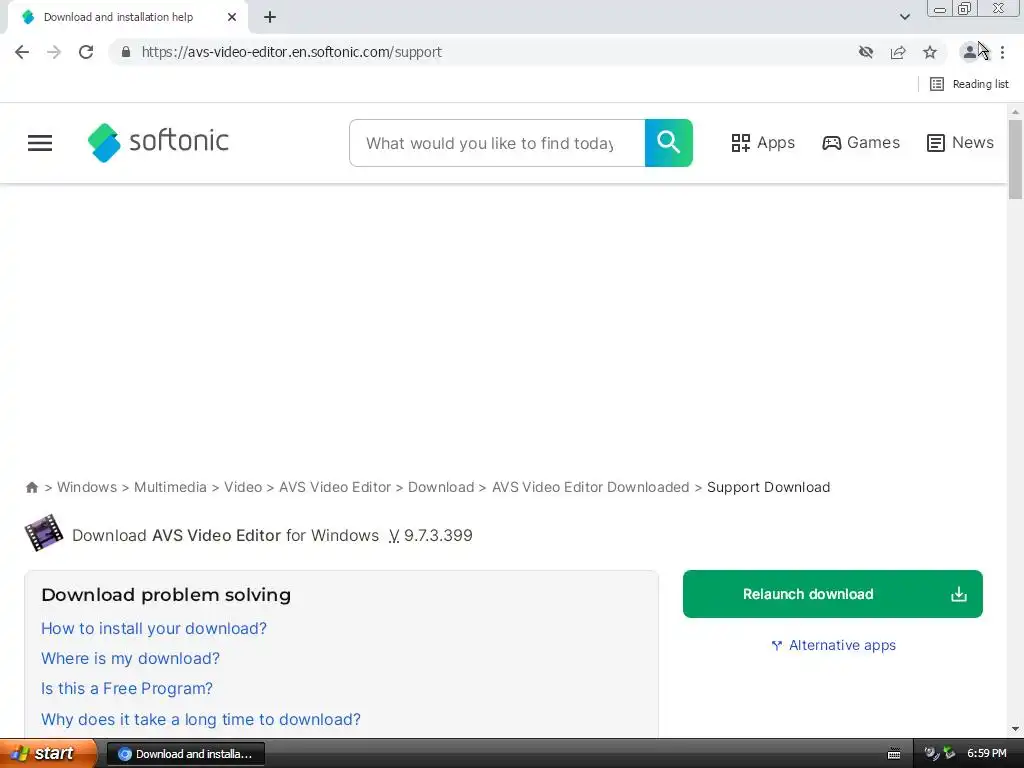1024x768 pixels.
Task: Expand the tab search dropdown arrow
Action: pos(904,17)
